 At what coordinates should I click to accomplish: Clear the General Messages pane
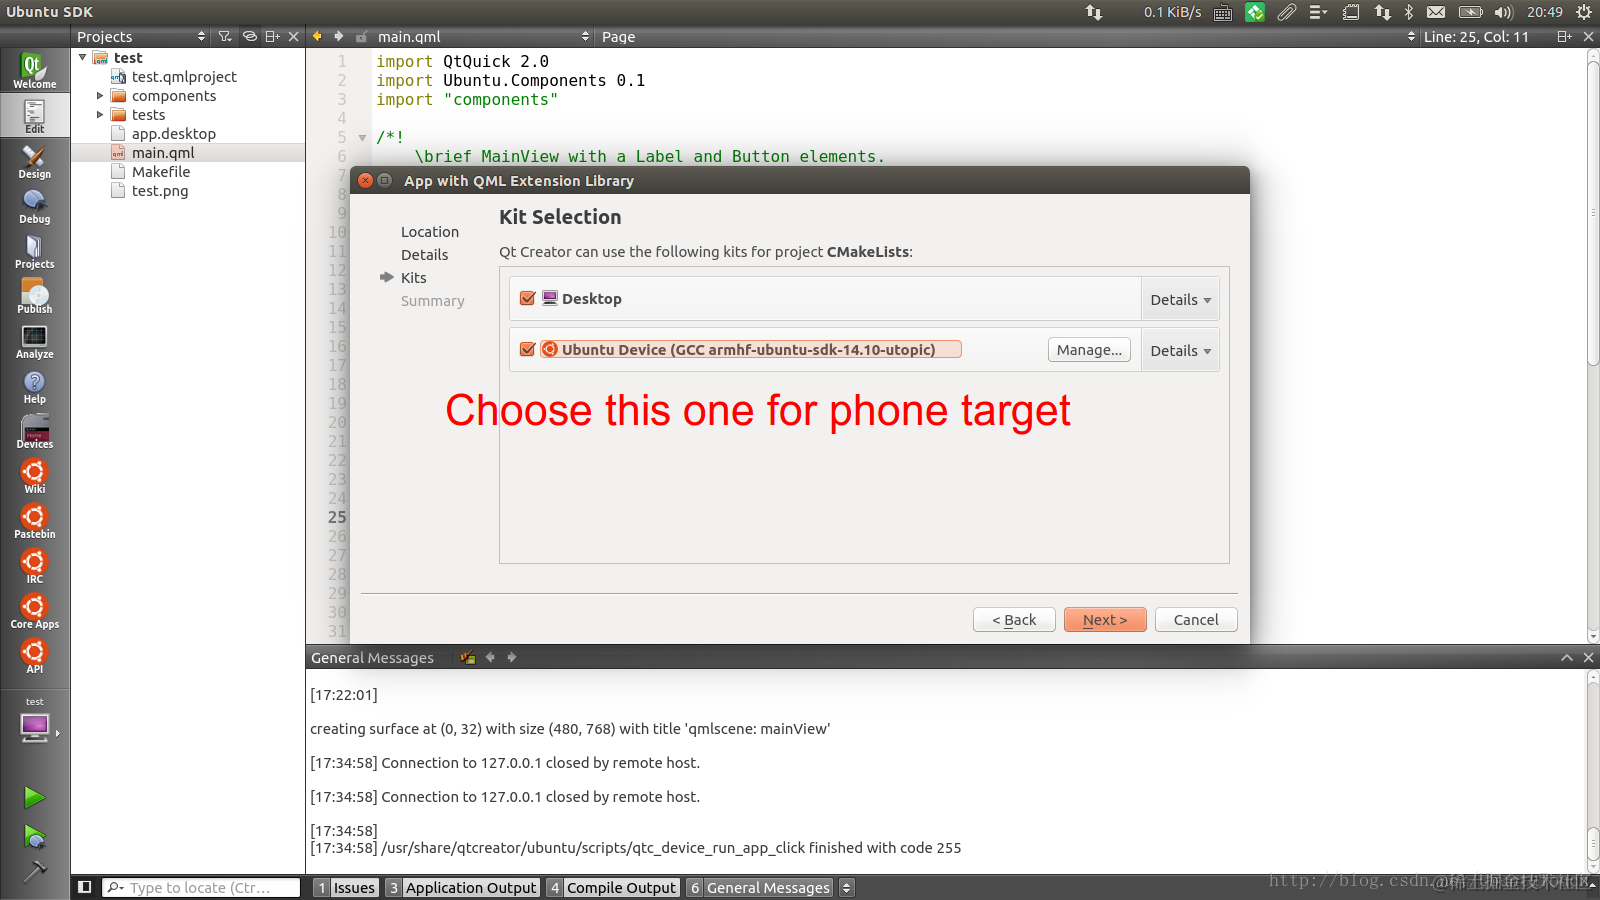point(468,657)
